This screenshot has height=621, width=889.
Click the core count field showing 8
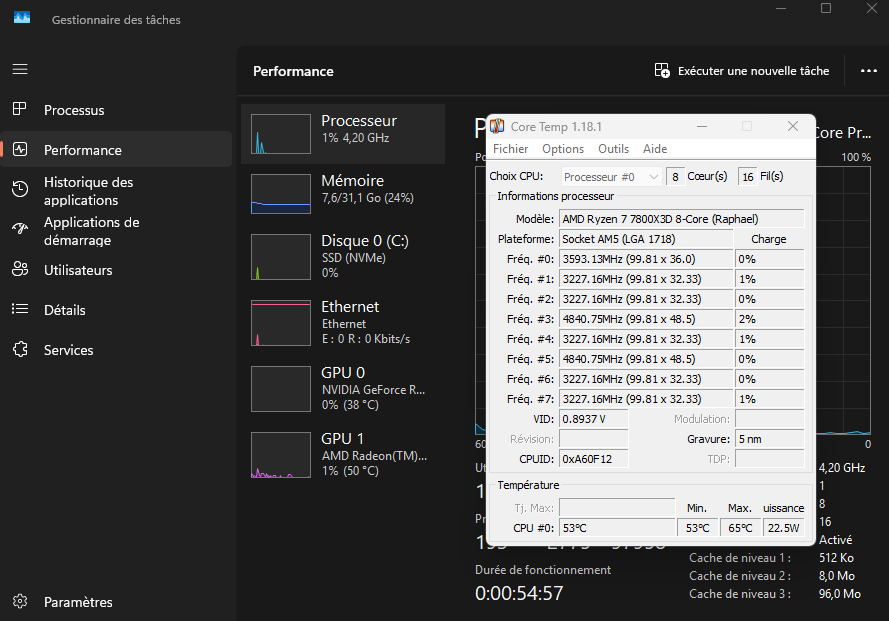click(675, 177)
